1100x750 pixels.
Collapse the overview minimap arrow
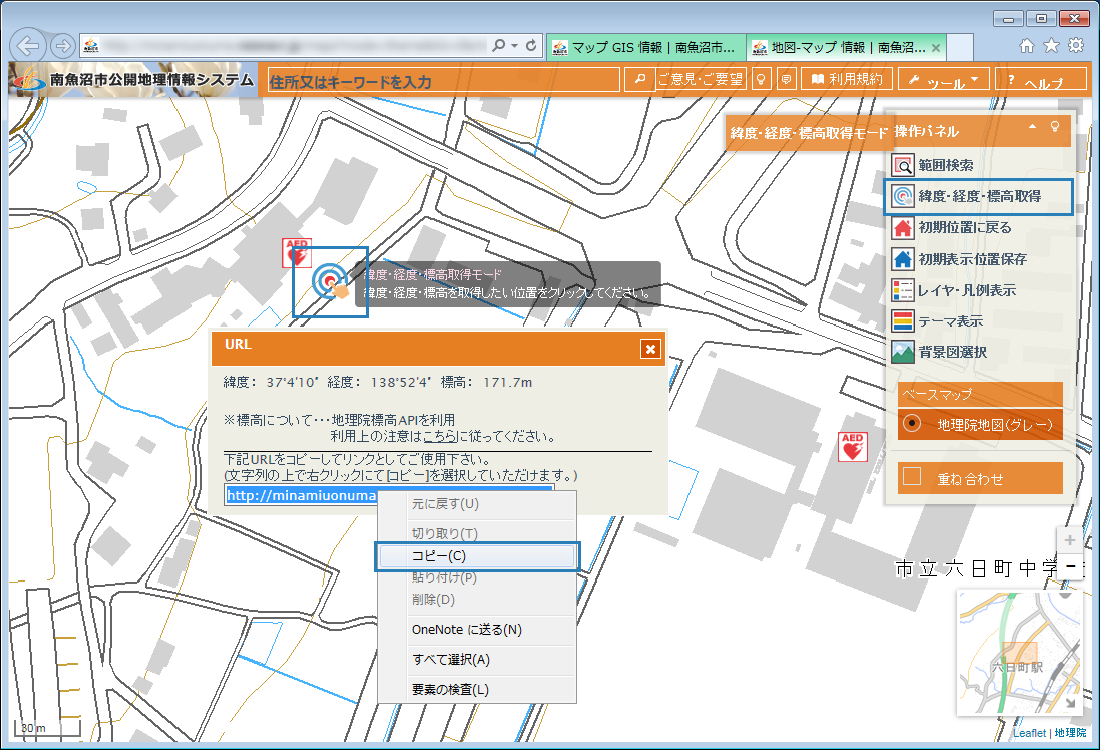click(x=1071, y=702)
